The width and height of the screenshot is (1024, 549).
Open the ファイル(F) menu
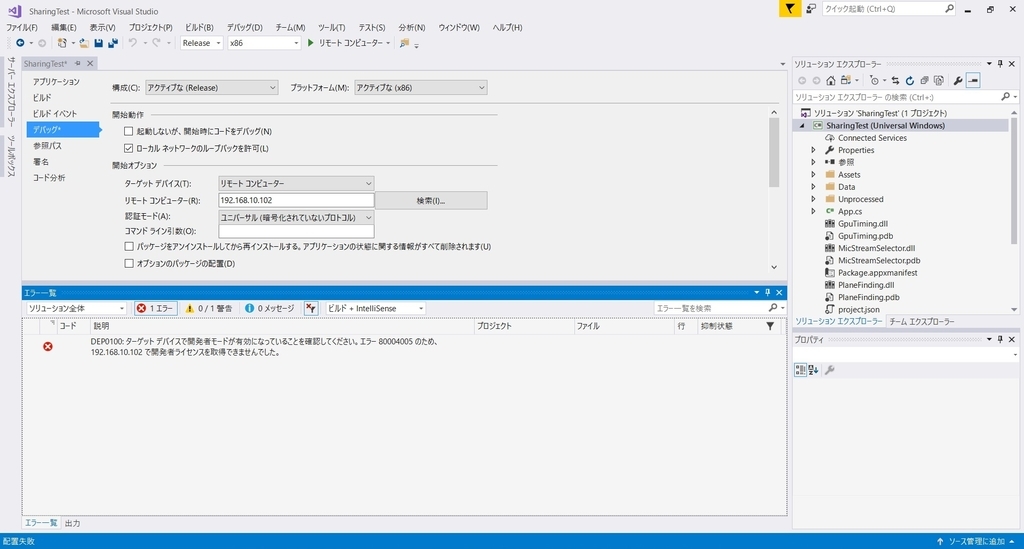22,27
